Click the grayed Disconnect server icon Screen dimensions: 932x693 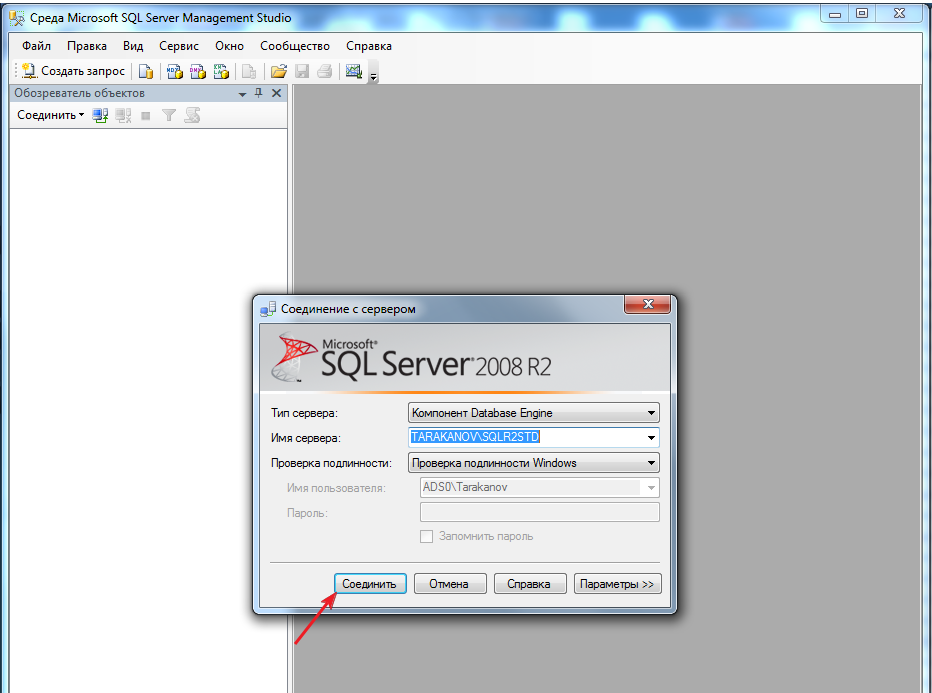click(123, 115)
